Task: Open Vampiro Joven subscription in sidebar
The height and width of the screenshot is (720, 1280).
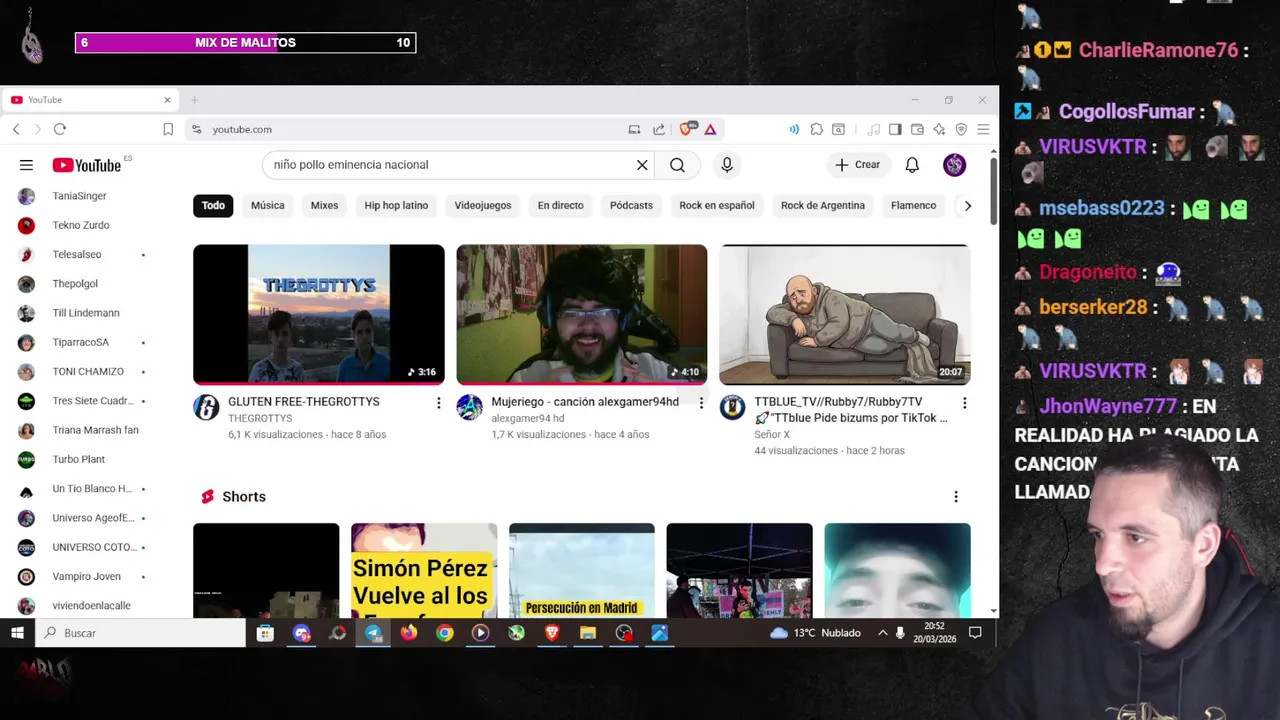Action: tap(84, 576)
